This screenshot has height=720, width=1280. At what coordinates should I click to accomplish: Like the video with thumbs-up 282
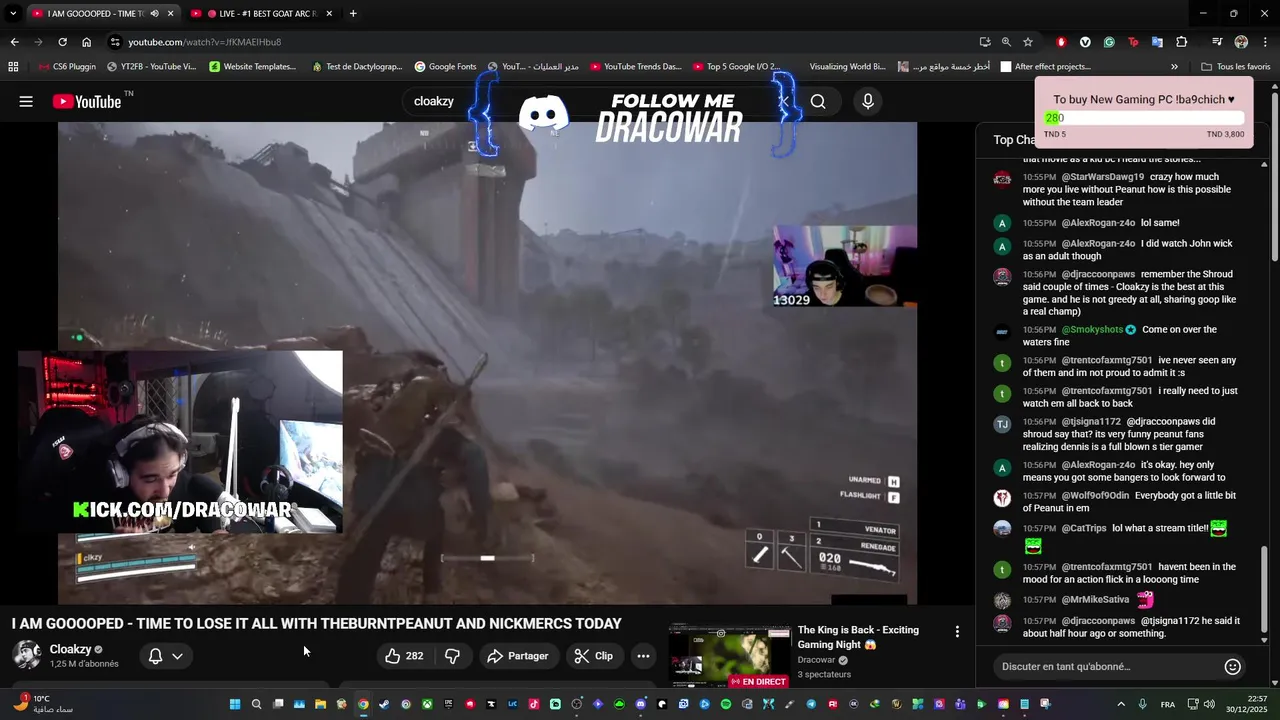tap(404, 656)
